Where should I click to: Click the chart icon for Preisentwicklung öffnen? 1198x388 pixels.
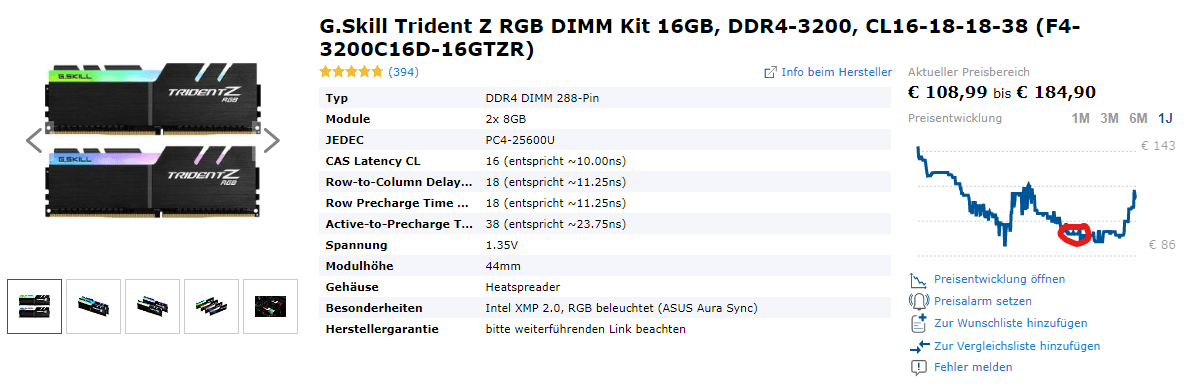pos(918,280)
